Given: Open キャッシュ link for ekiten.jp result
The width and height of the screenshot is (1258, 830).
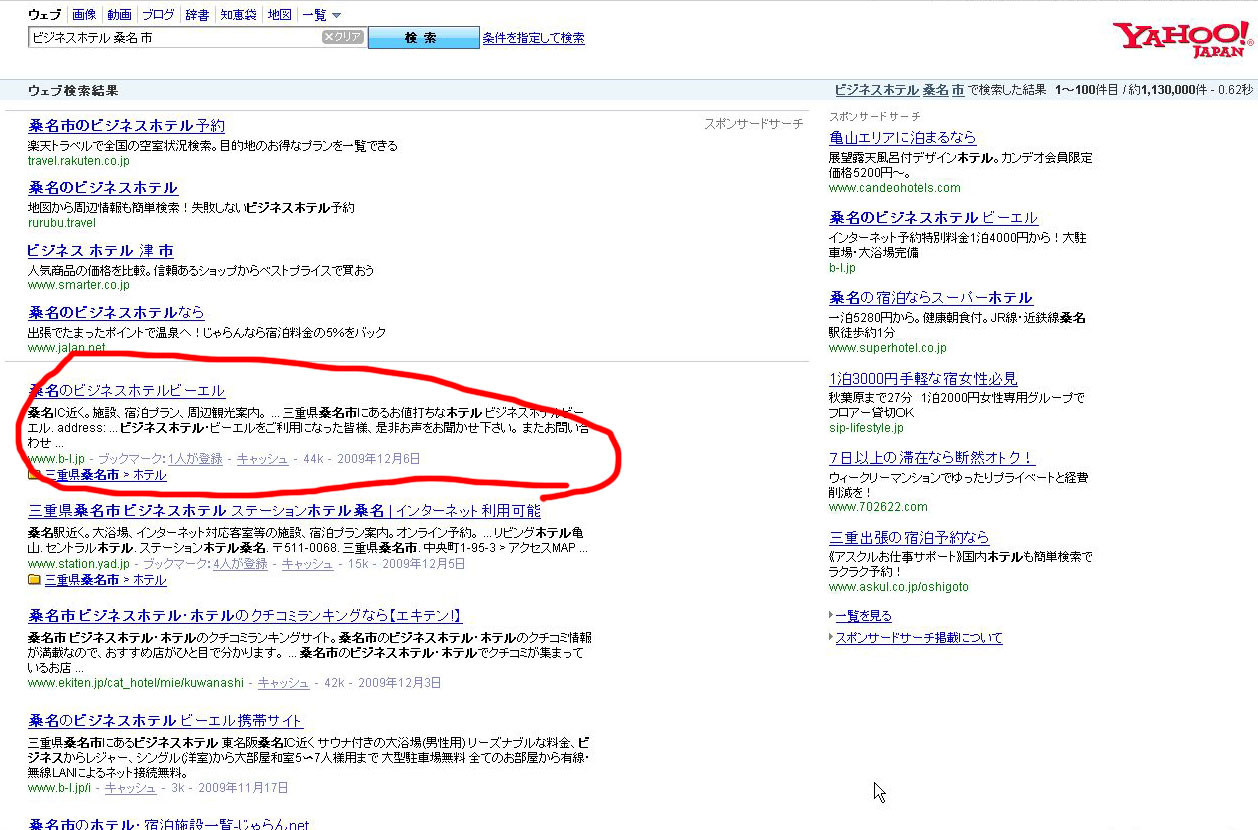Looking at the screenshot, I should [x=284, y=683].
